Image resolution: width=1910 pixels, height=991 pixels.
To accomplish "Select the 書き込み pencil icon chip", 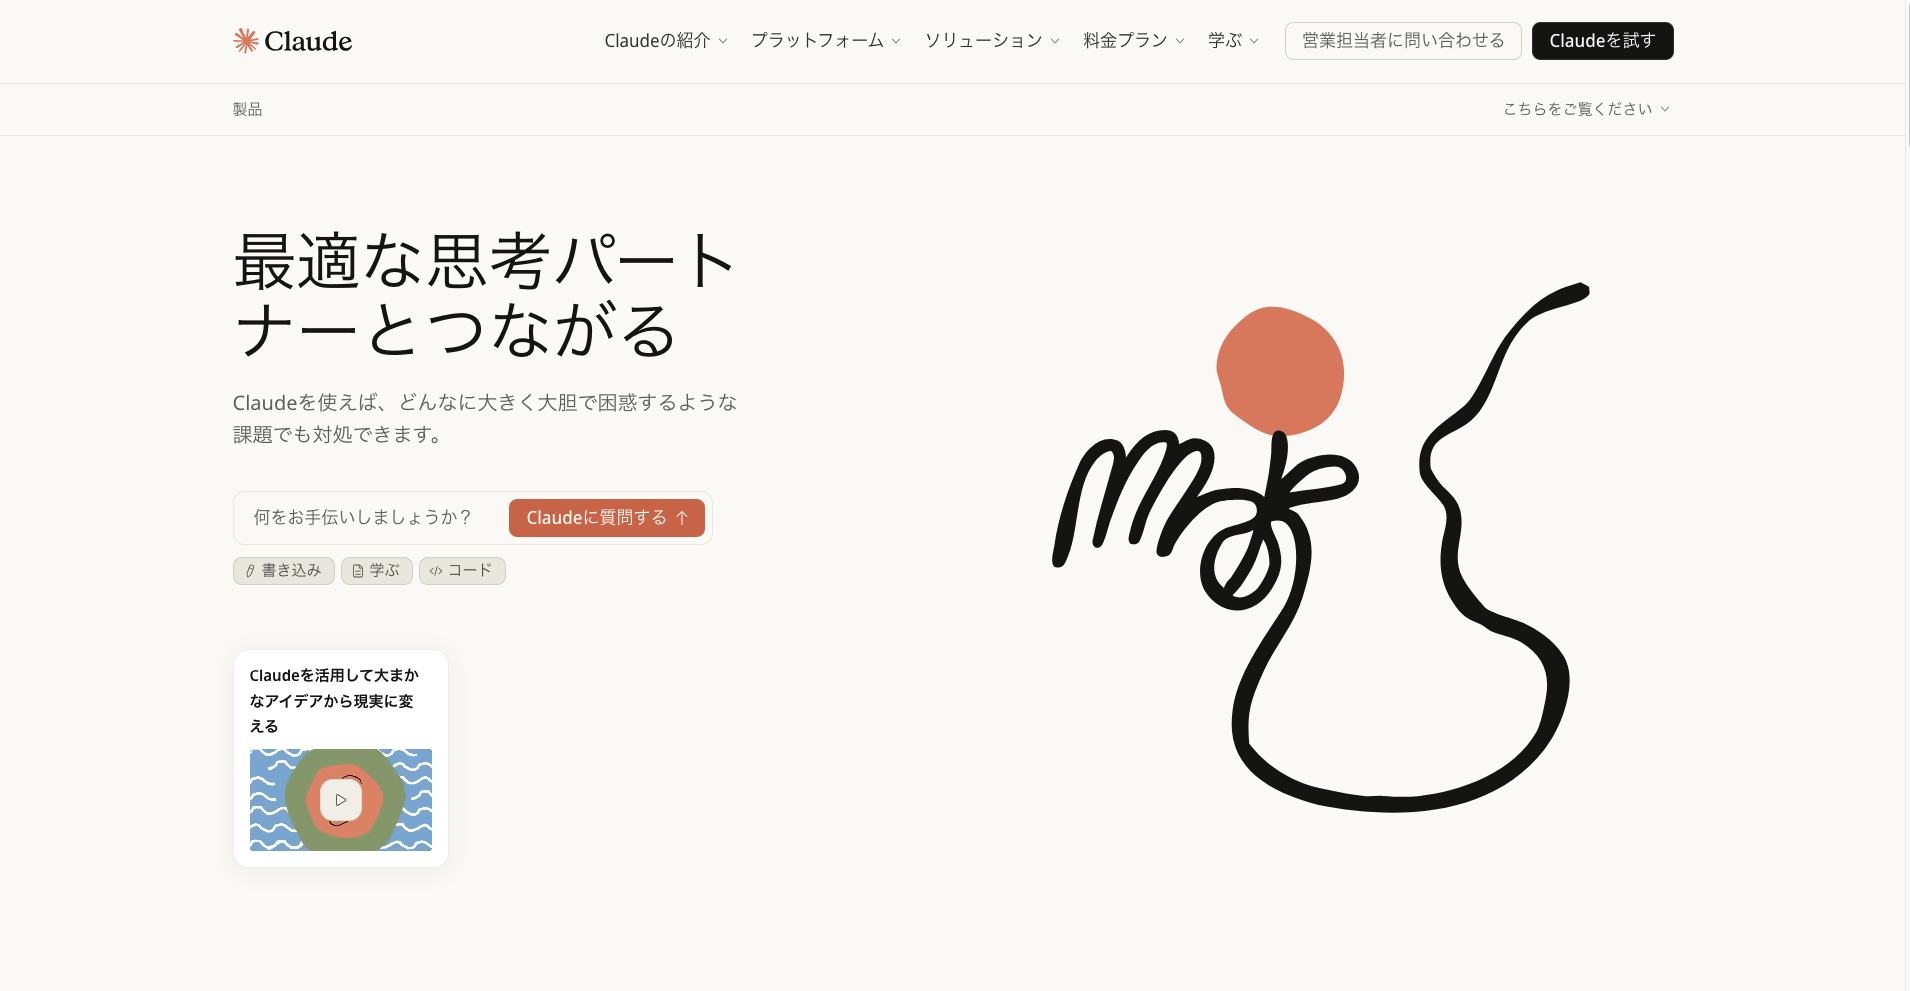I will [x=250, y=570].
